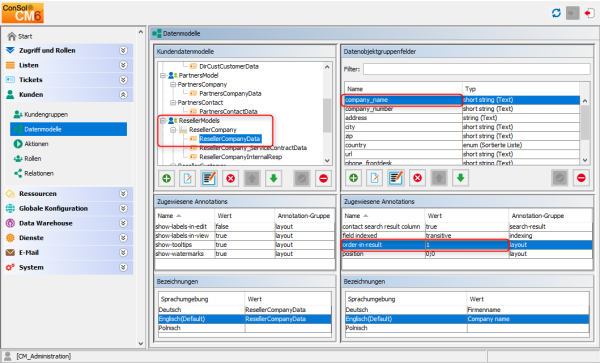The height and width of the screenshot is (363, 600).
Task: Expand Data Warehouse section
Action: pyautogui.click(x=123, y=223)
